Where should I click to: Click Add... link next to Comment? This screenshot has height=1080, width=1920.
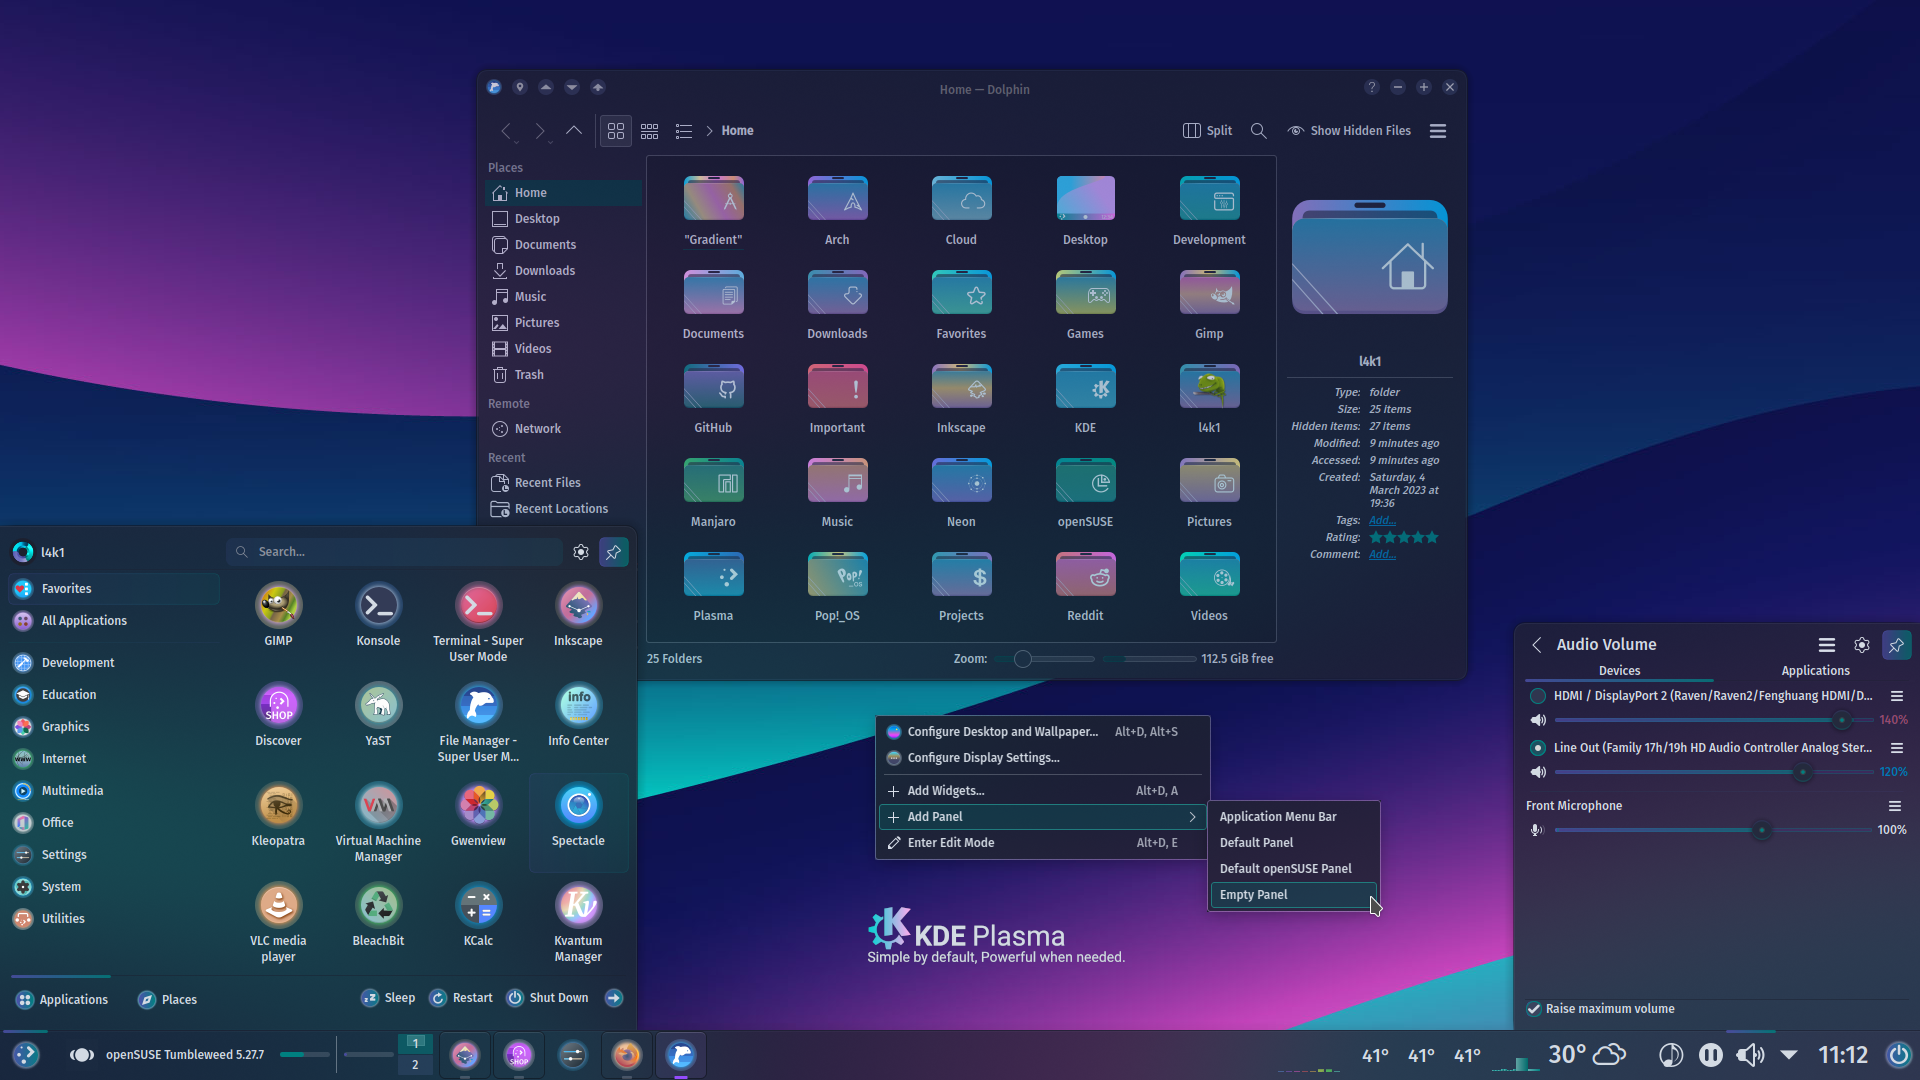pos(1382,554)
